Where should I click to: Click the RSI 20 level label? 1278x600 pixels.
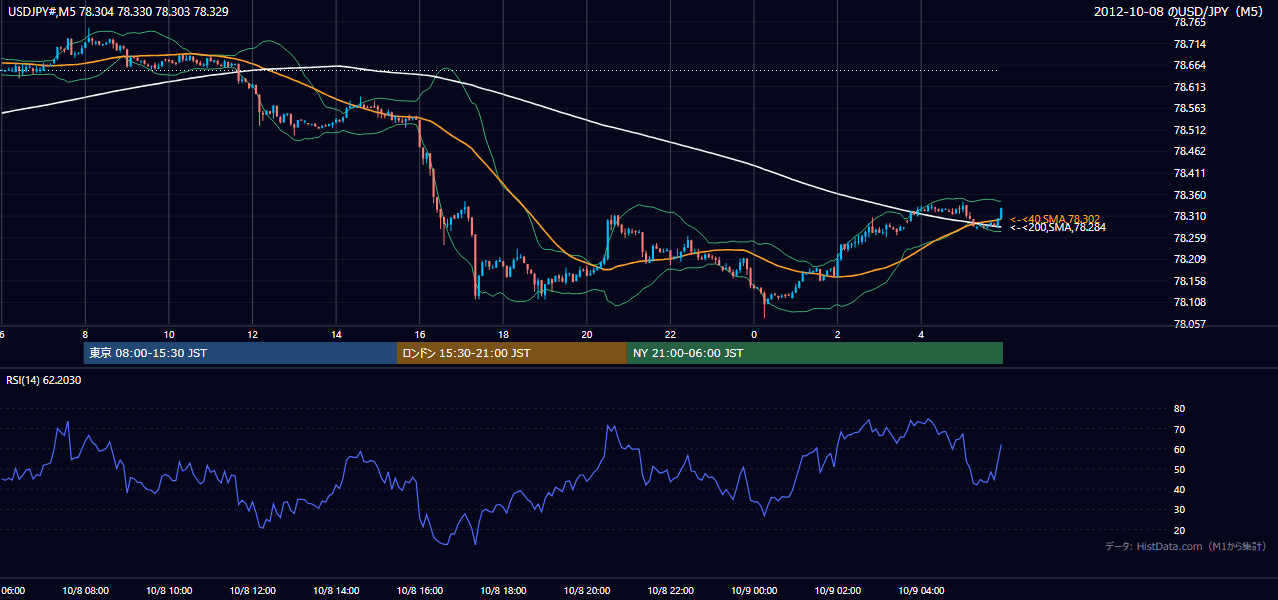(x=1180, y=530)
